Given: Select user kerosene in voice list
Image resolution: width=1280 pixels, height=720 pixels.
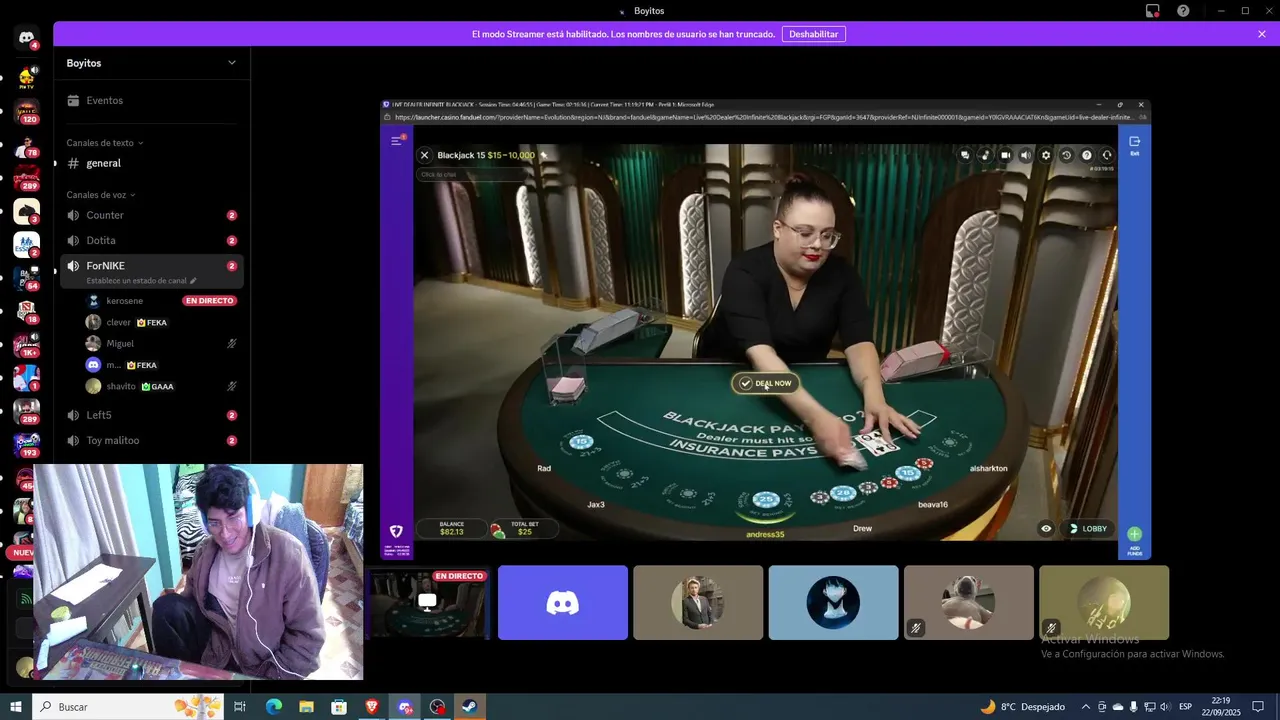Looking at the screenshot, I should [x=125, y=301].
